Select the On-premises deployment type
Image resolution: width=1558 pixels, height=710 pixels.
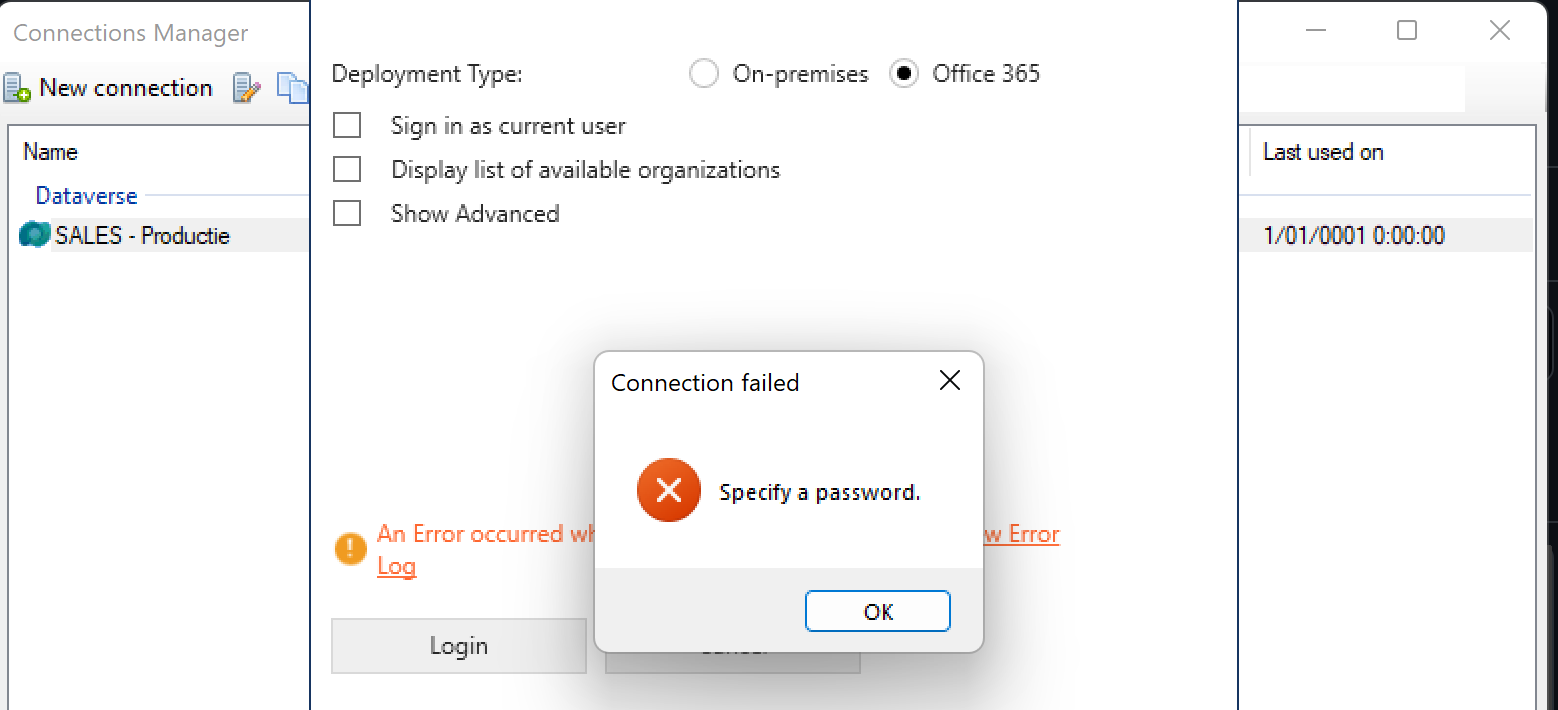point(704,73)
